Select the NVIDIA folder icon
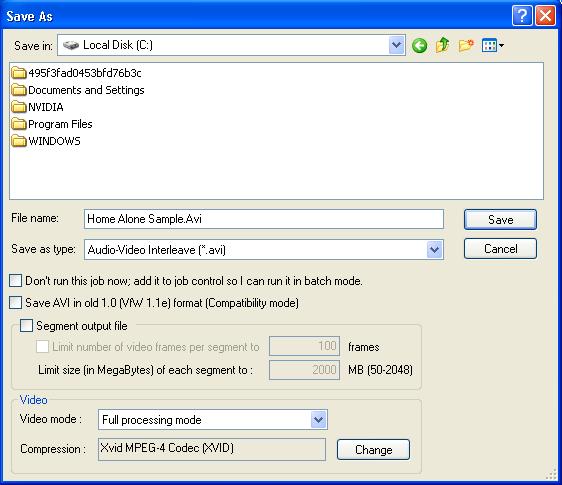562x485 pixels. coord(19,107)
